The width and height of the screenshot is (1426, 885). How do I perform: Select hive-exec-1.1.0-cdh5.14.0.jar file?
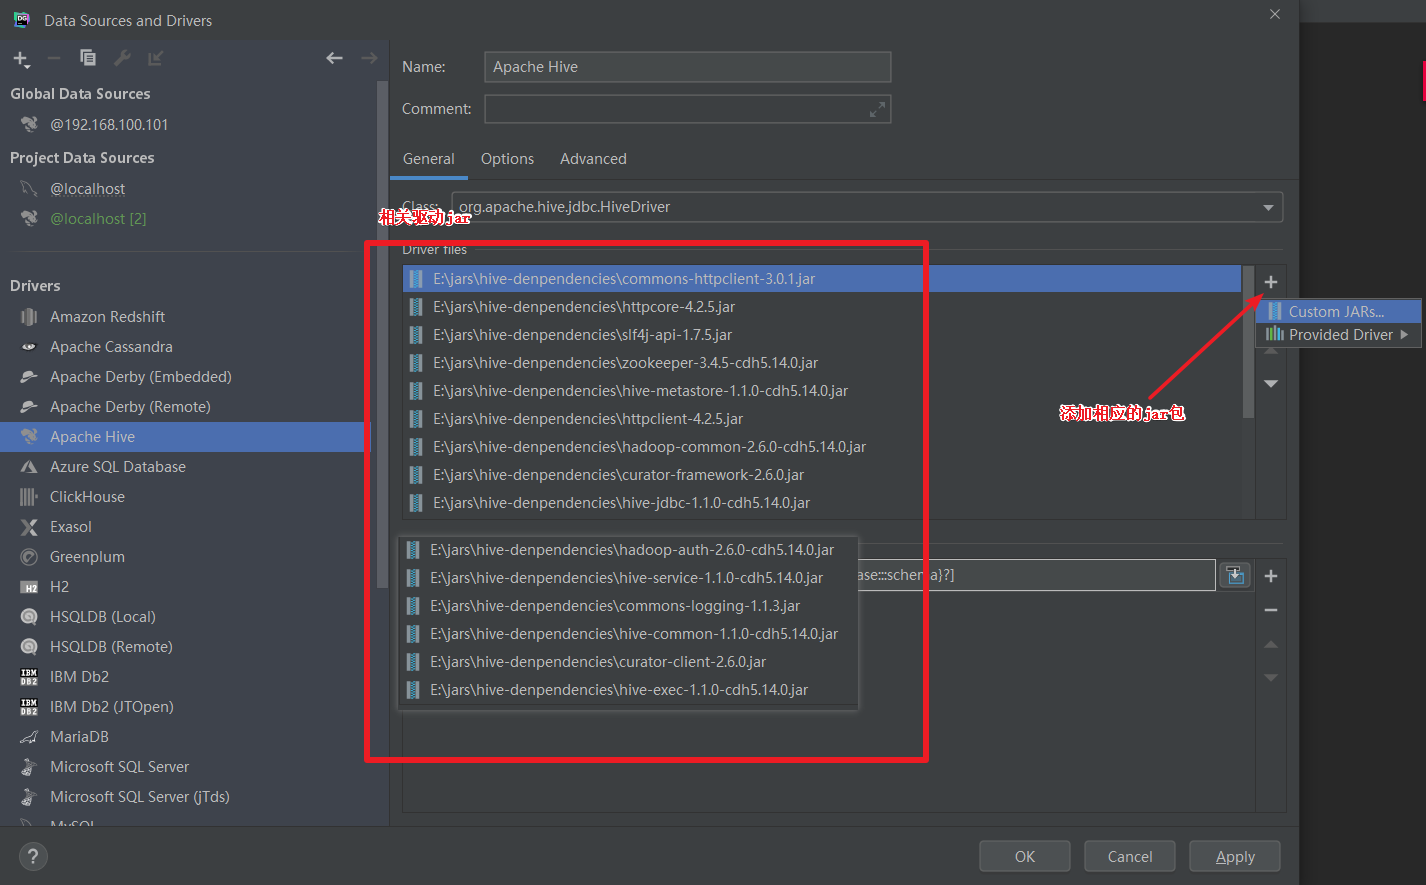(628, 690)
